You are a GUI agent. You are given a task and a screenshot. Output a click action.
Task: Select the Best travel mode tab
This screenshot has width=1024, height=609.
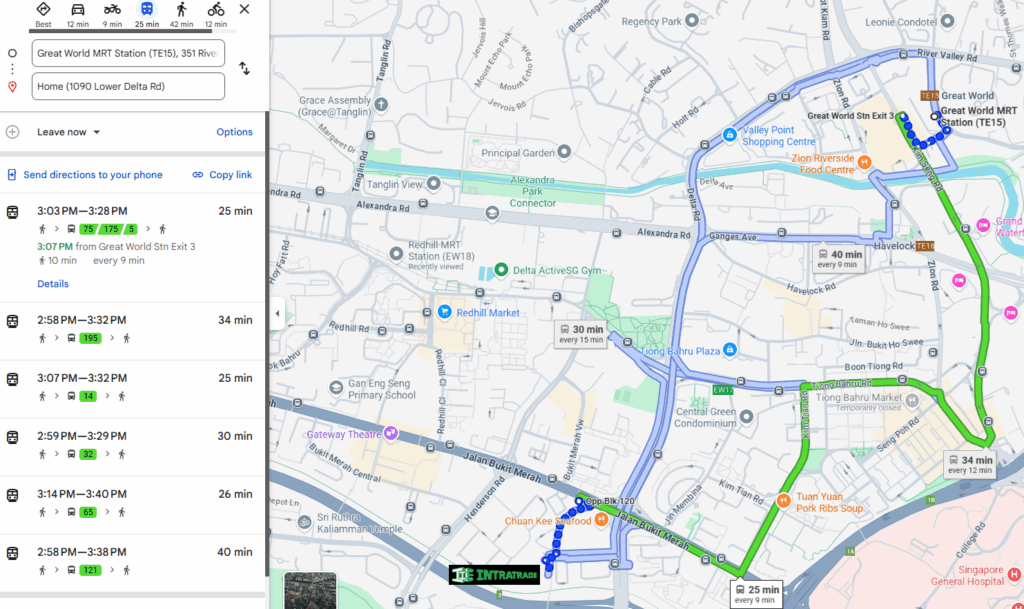pyautogui.click(x=43, y=14)
